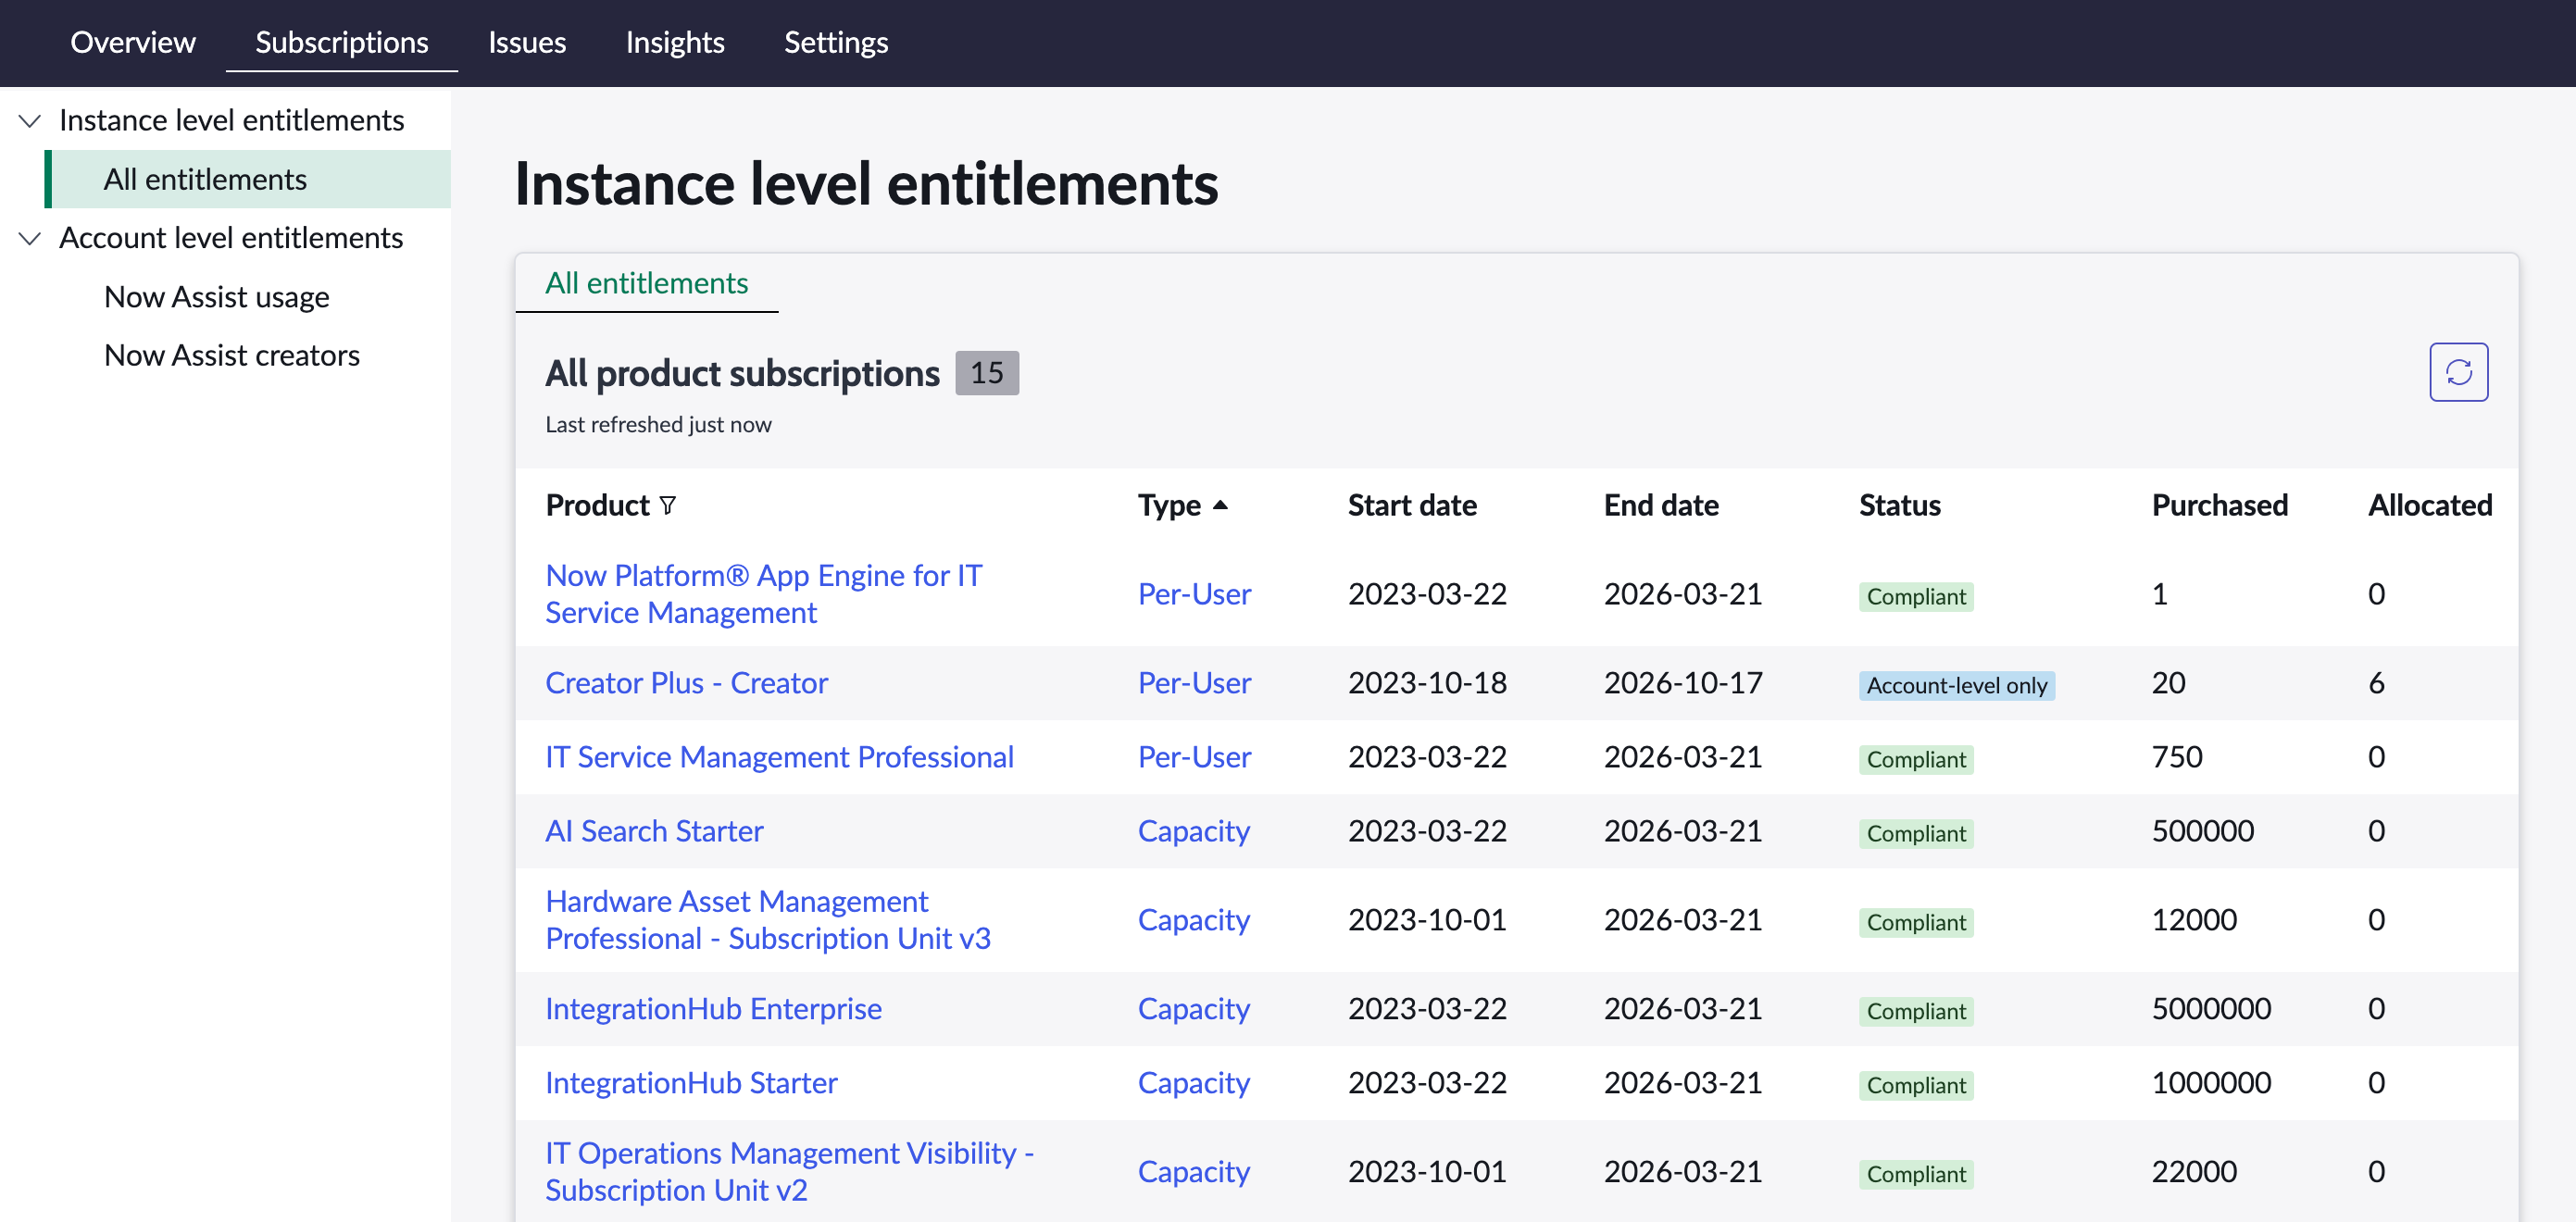Click Compliant badge for IntegrationHub Starter

coord(1916,1085)
